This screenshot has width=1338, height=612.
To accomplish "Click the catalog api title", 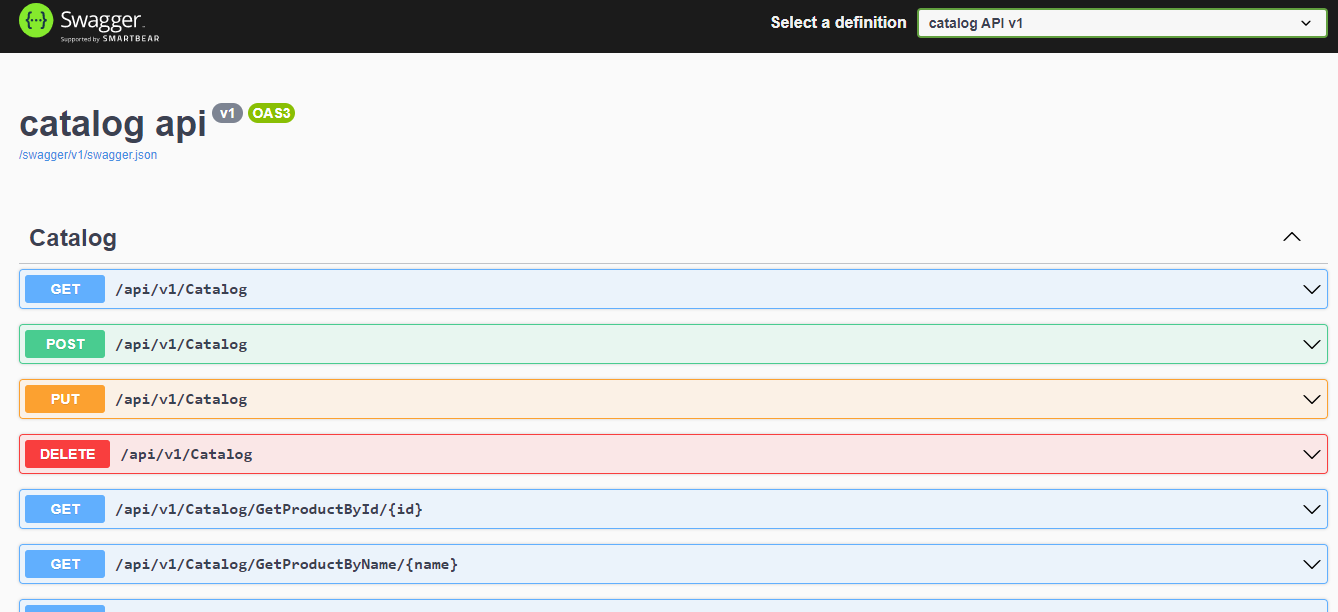I will [113, 123].
